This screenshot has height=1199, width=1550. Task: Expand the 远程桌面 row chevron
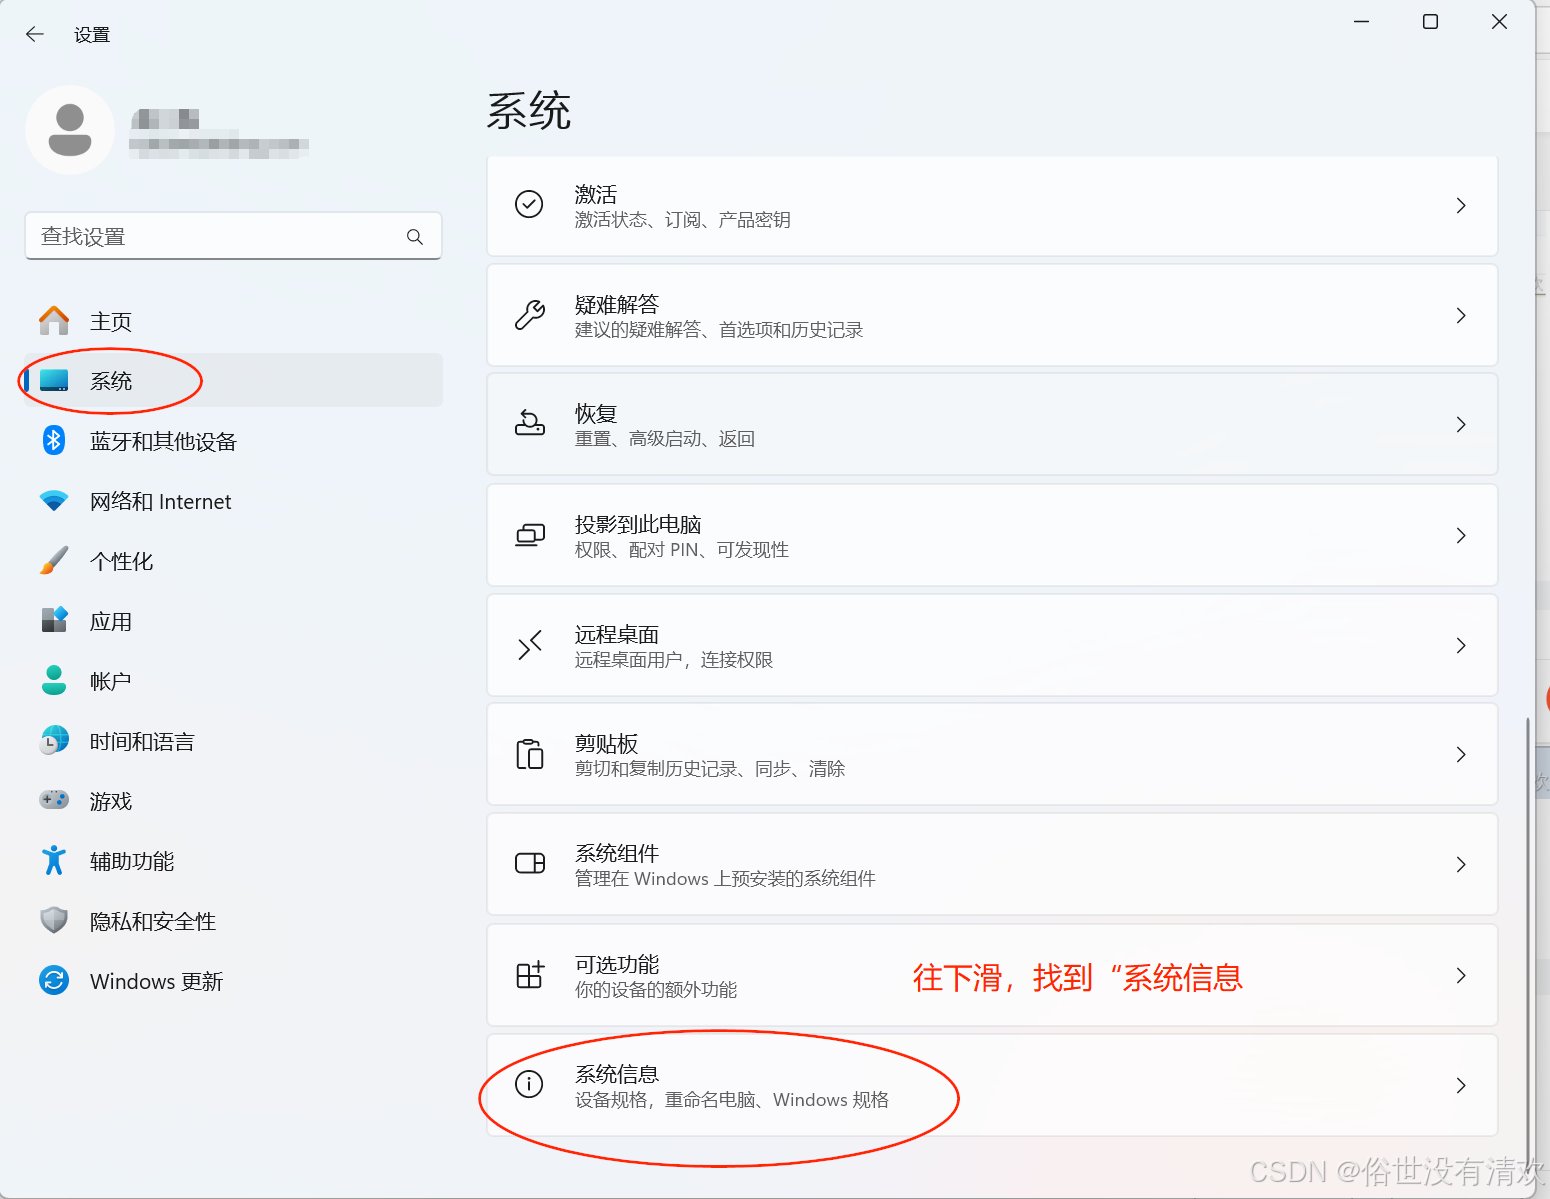coord(1461,645)
